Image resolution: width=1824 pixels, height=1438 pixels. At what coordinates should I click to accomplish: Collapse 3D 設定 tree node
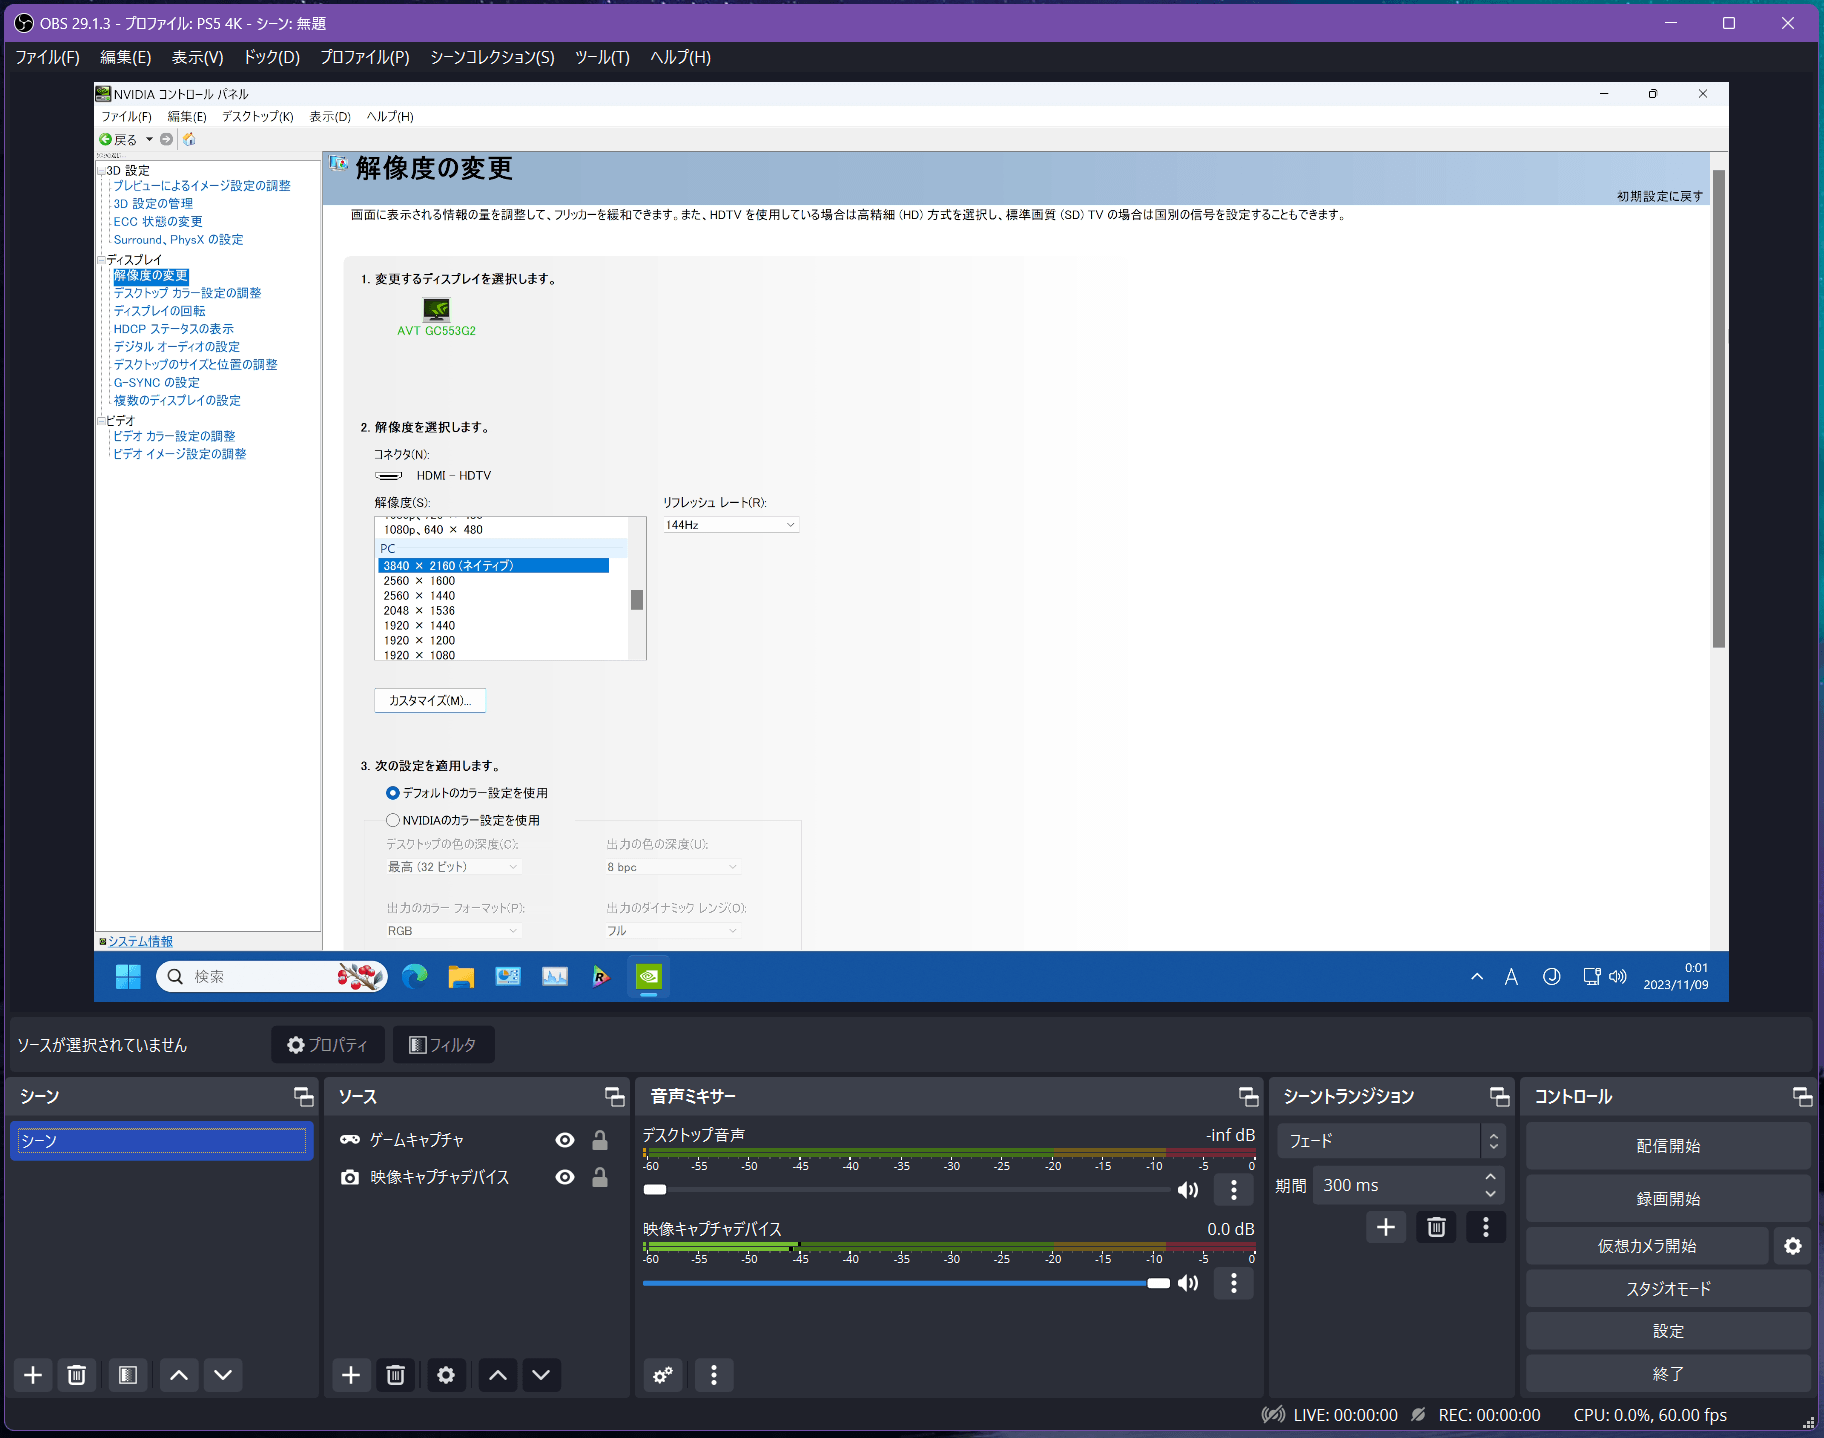(x=101, y=171)
